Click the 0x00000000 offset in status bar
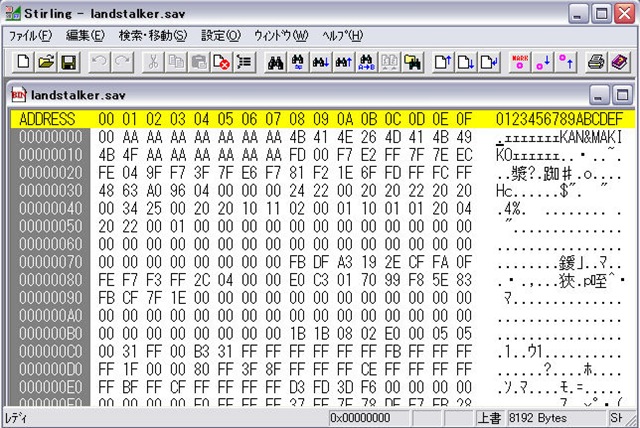 360,418
